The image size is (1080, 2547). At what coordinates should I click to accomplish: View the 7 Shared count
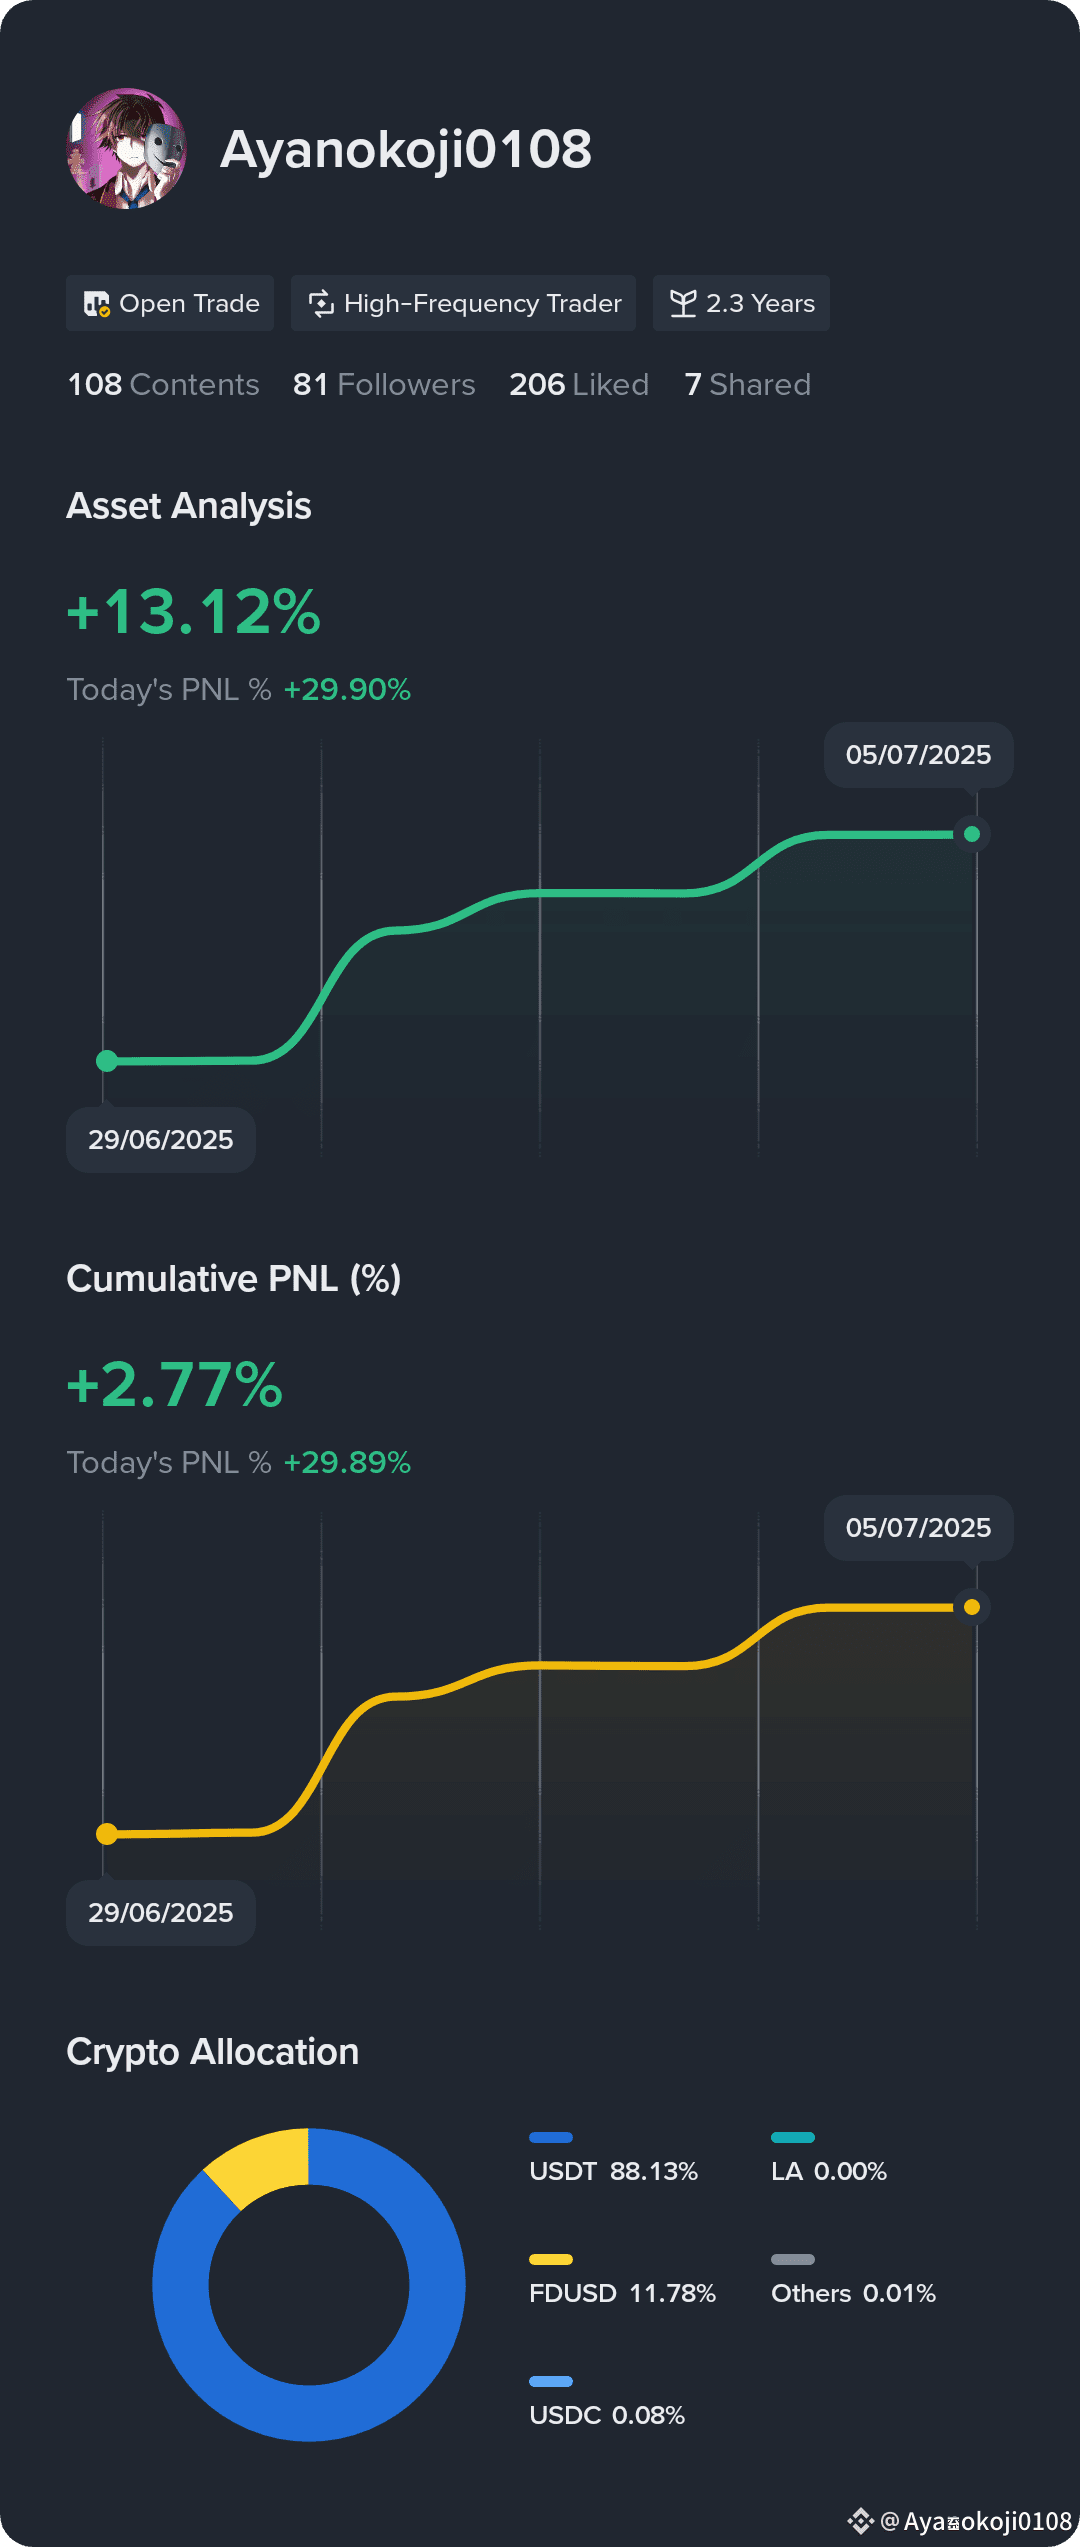click(x=748, y=385)
